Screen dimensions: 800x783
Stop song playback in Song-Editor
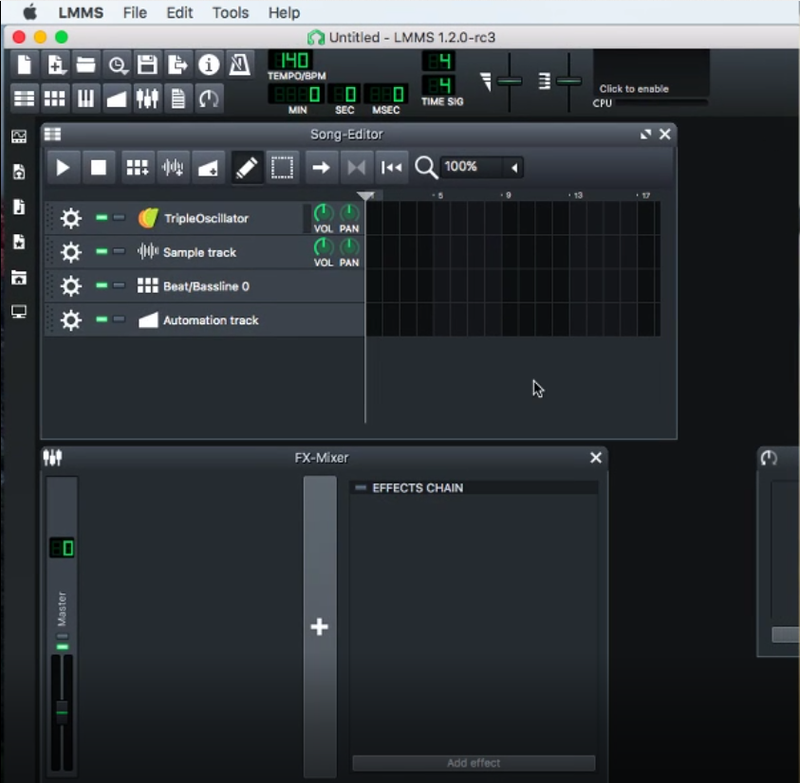98,167
